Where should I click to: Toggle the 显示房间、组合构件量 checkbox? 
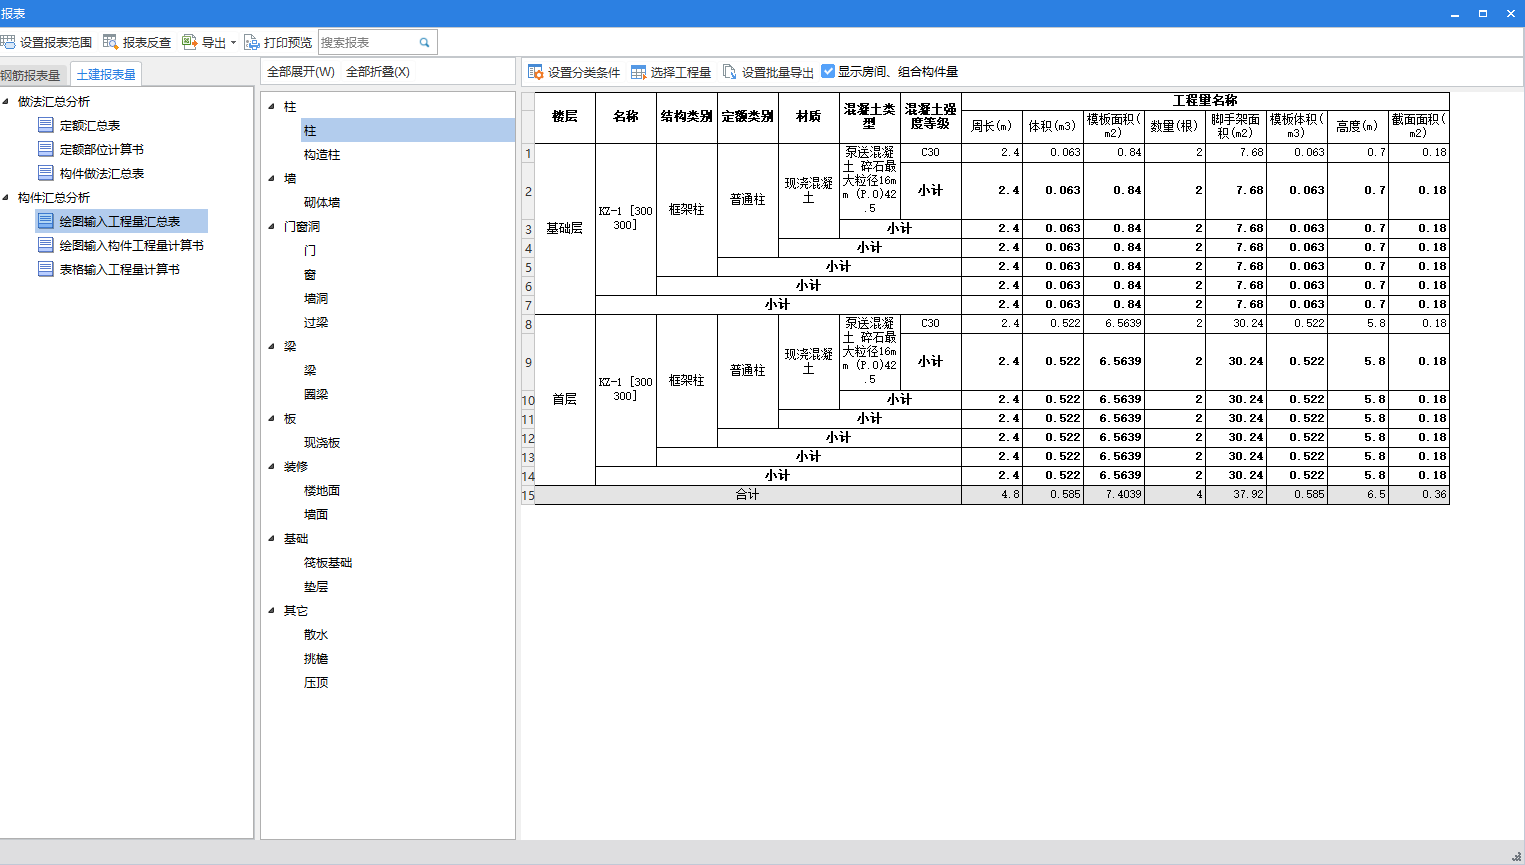tap(828, 71)
